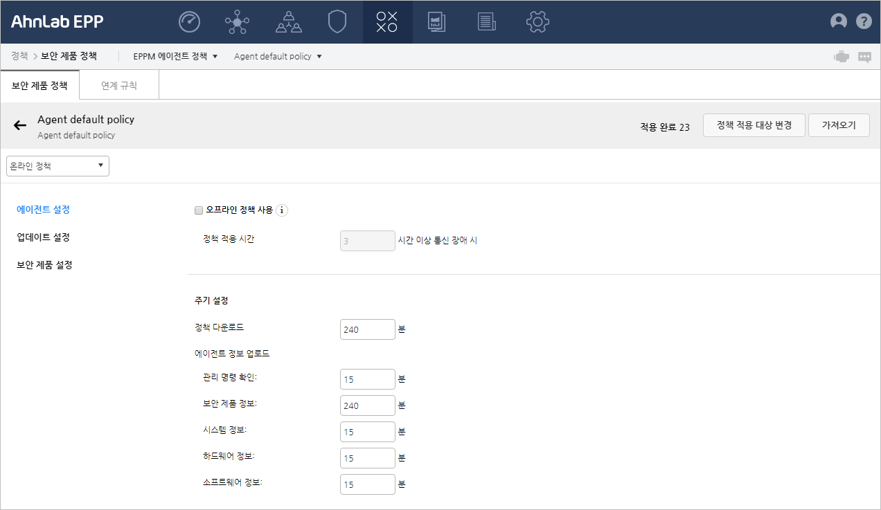
Task: Enable the 오프라인 정책 사용 checkbox
Action: (x=199, y=211)
